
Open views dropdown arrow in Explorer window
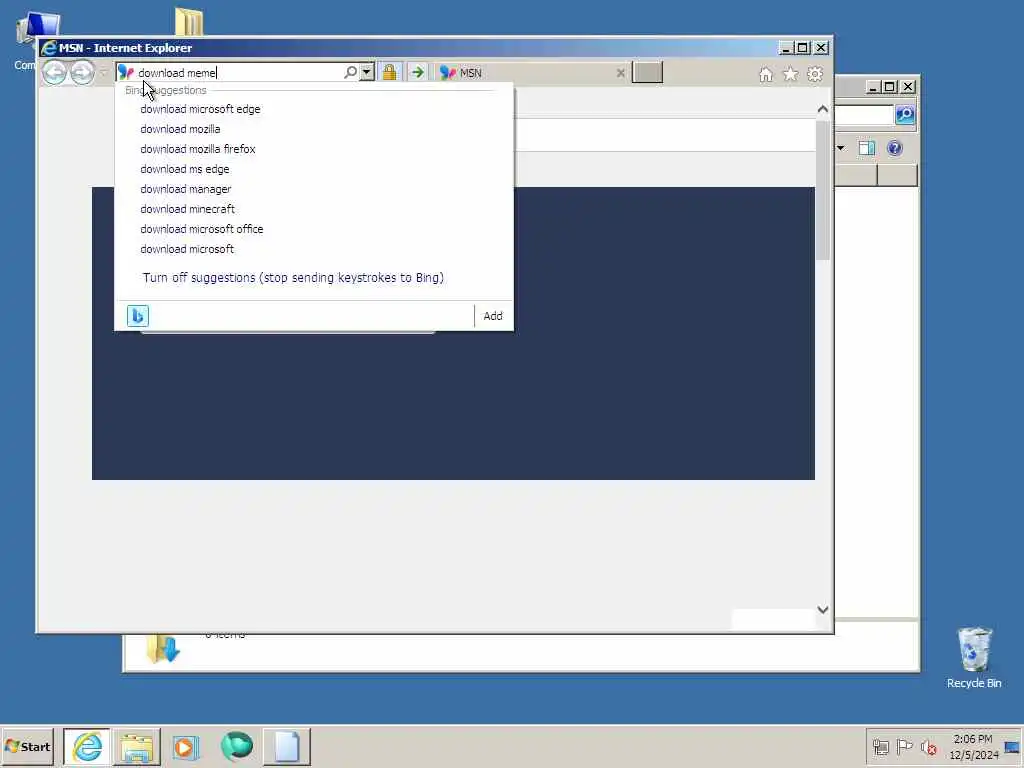tap(841, 148)
